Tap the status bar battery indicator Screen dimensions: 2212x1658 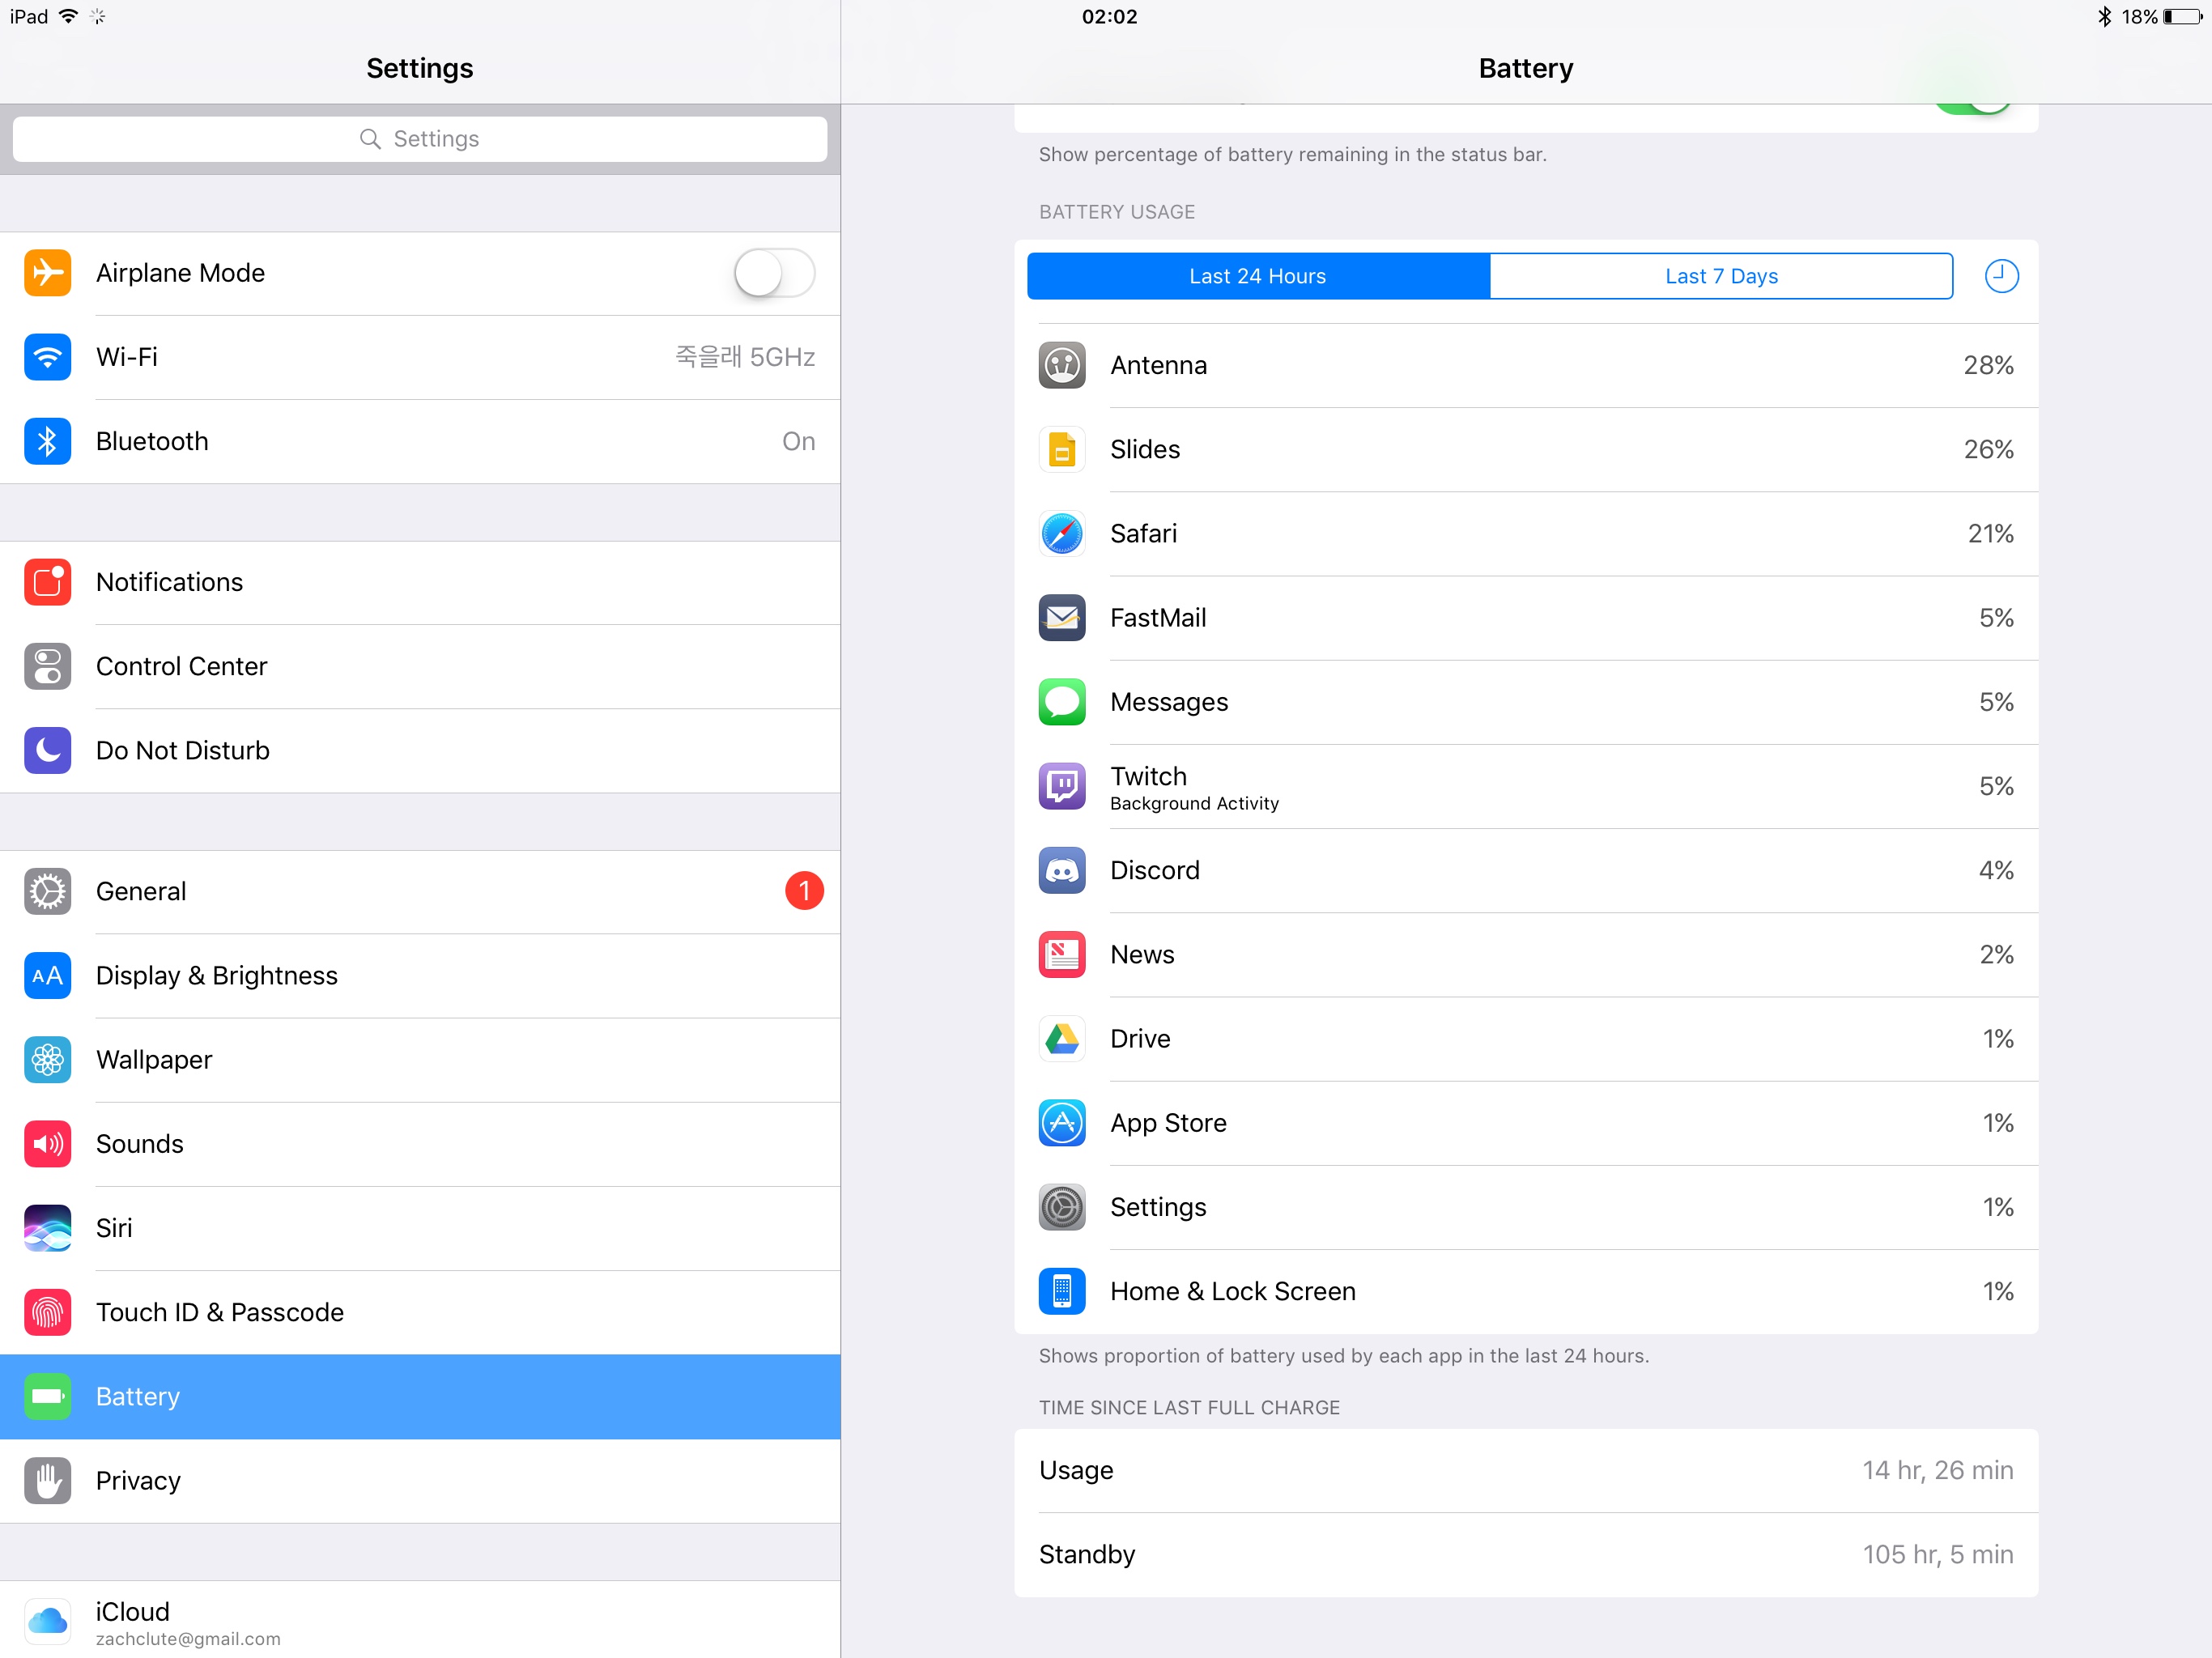(x=2181, y=16)
